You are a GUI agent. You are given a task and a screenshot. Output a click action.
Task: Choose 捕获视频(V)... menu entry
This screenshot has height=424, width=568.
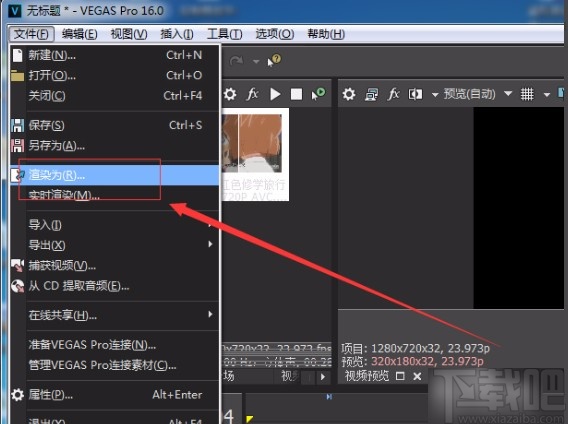point(114,266)
